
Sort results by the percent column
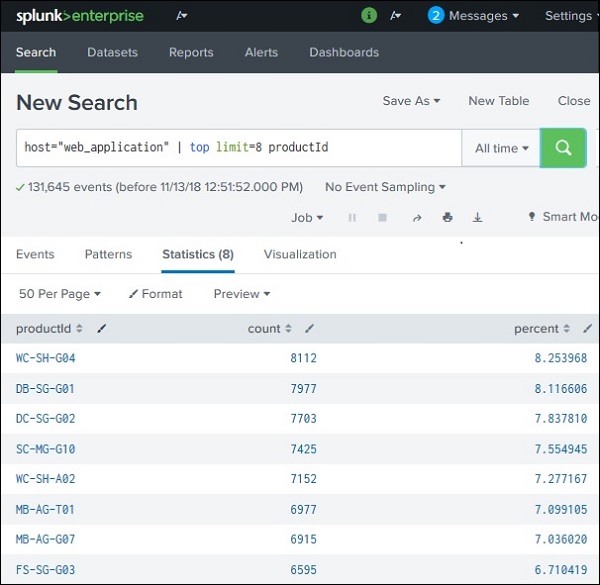(x=543, y=328)
